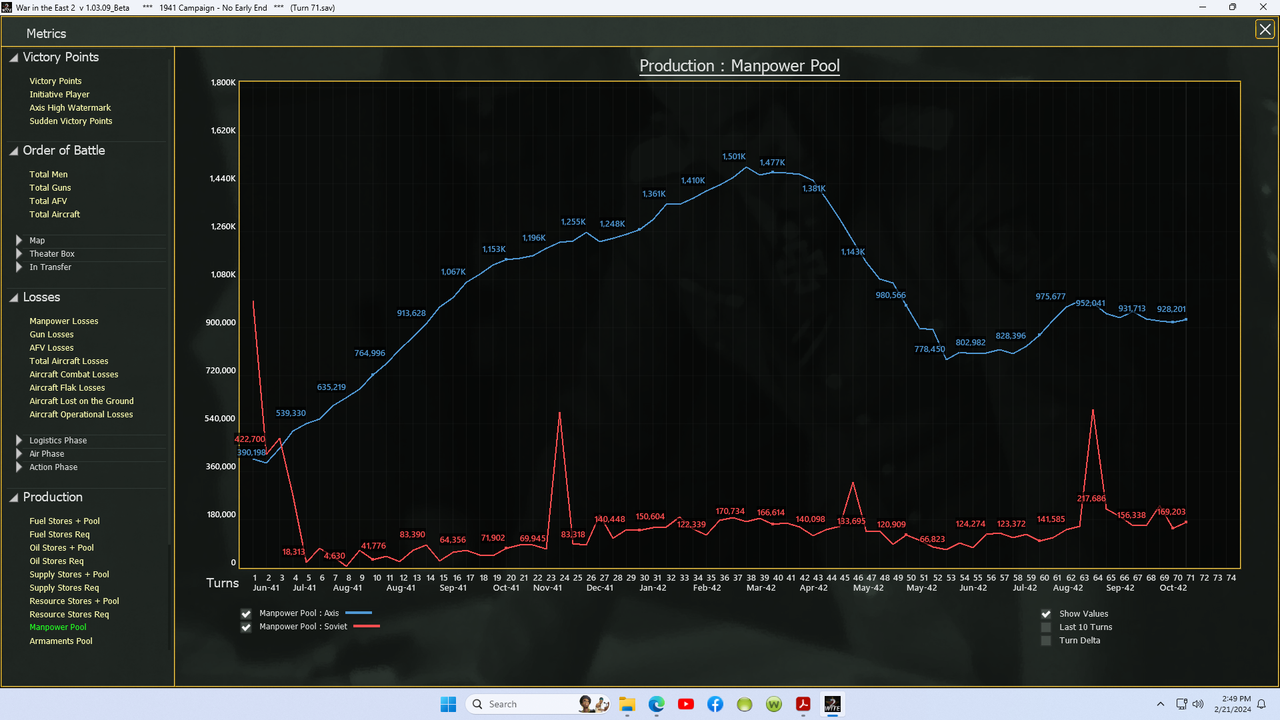Enable the Turn Delta checkbox
The height and width of the screenshot is (720, 1280).
tap(1047, 640)
